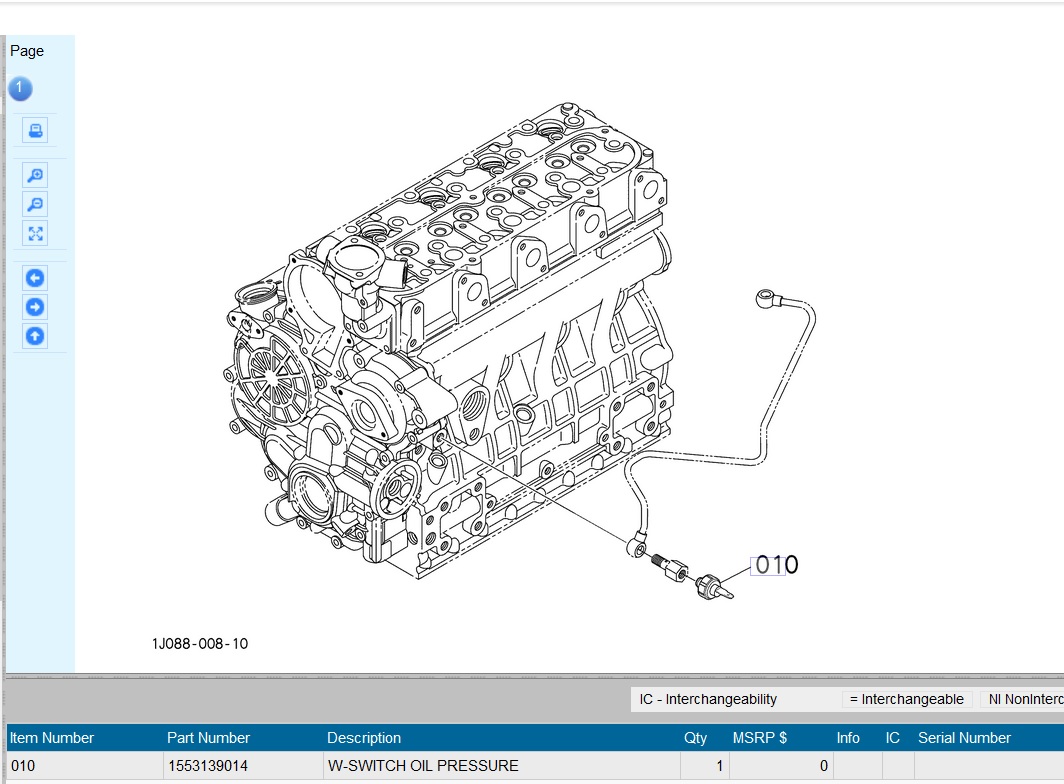This screenshot has height=784, width=1064.
Task: Click MSRP value 0 in row 010
Action: tap(780, 766)
